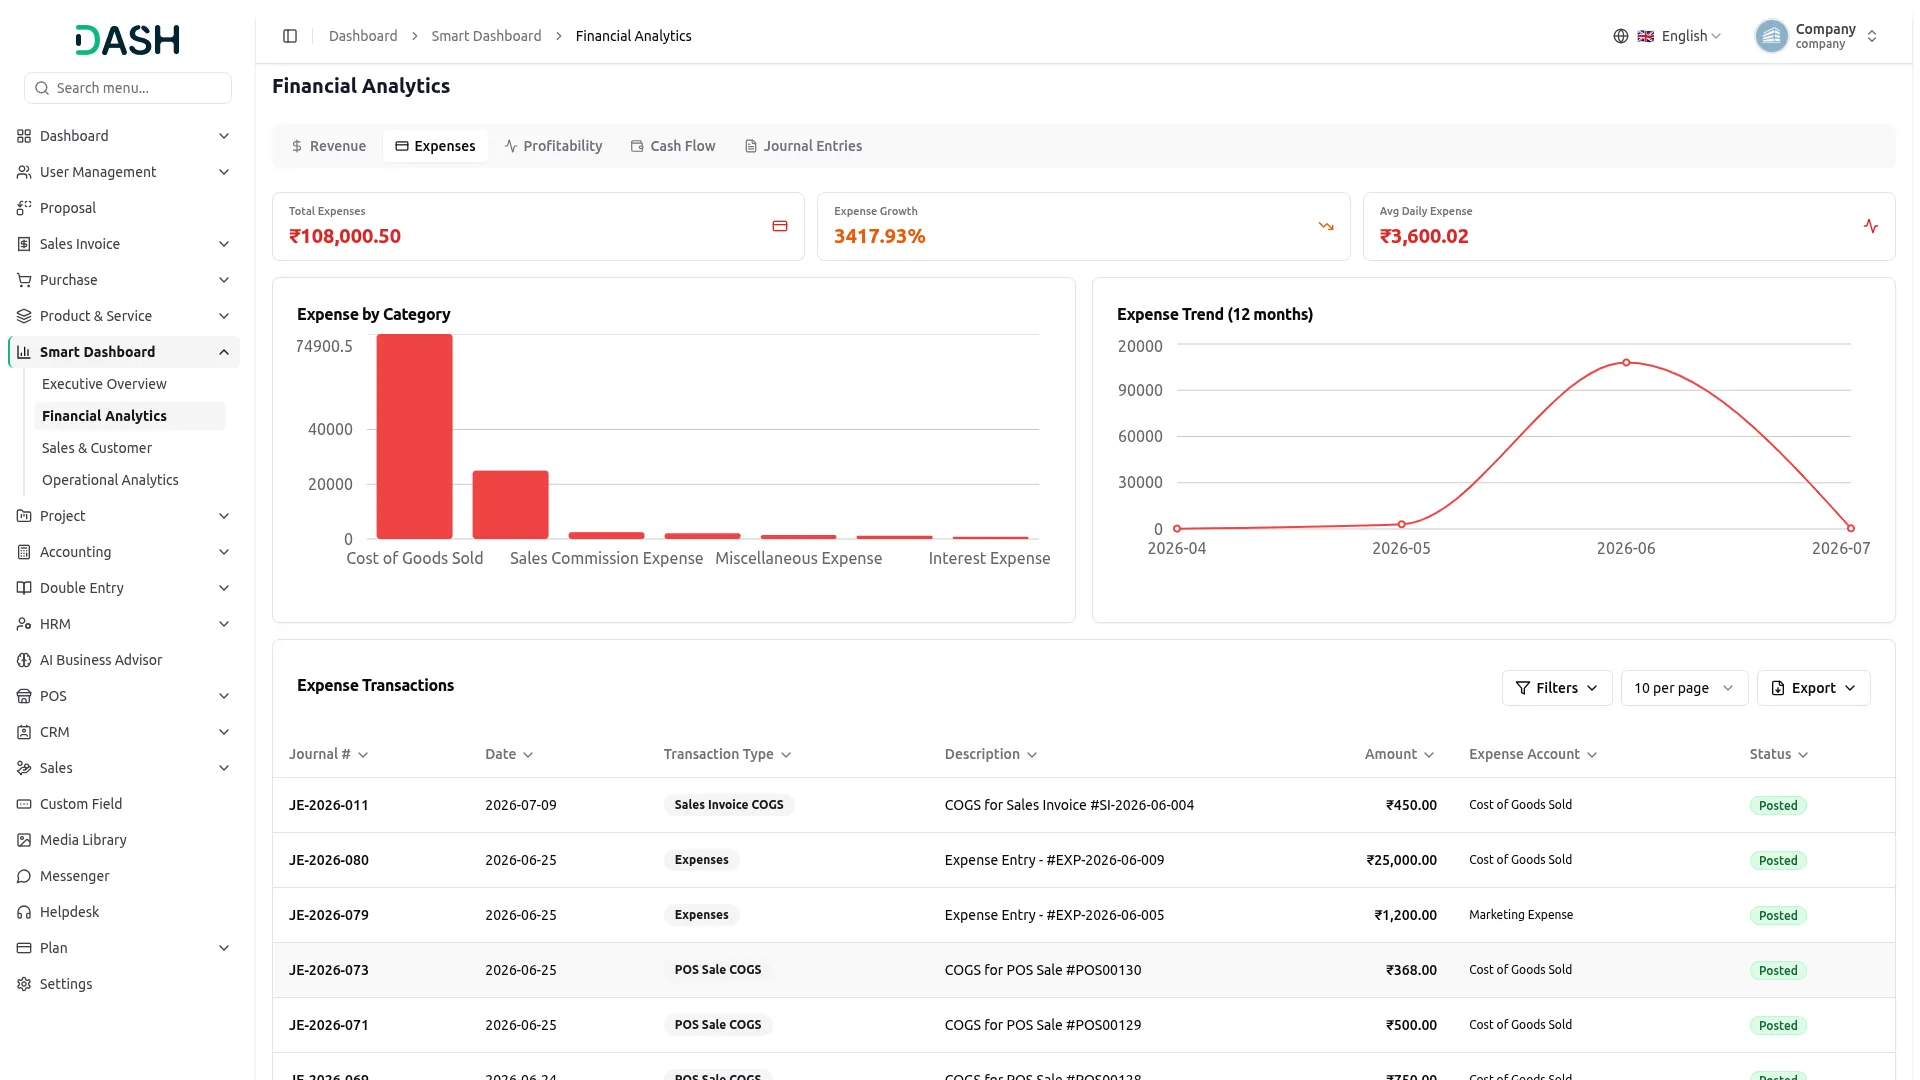
Task: Click the Expense Growth trend-down icon
Action: click(1326, 226)
